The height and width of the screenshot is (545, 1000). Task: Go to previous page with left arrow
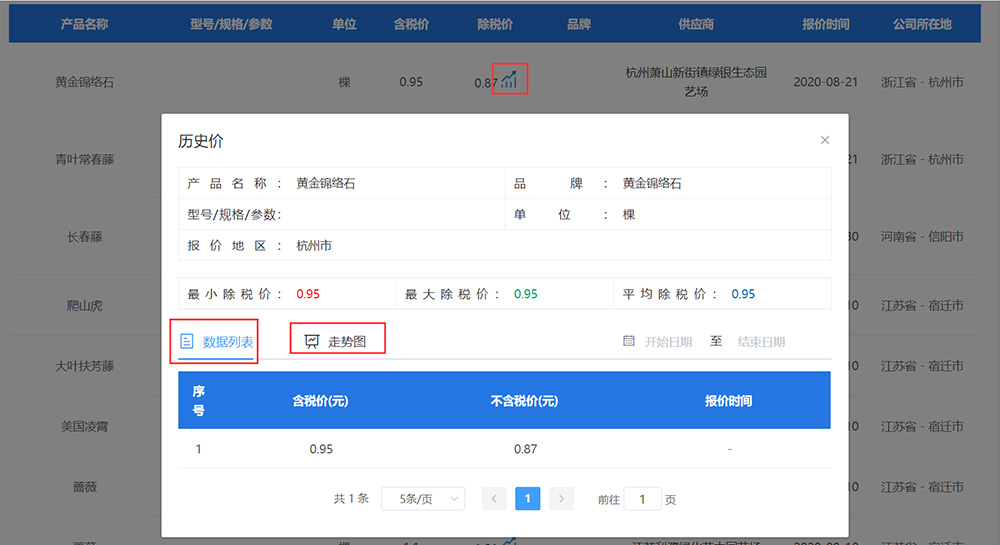coord(494,499)
